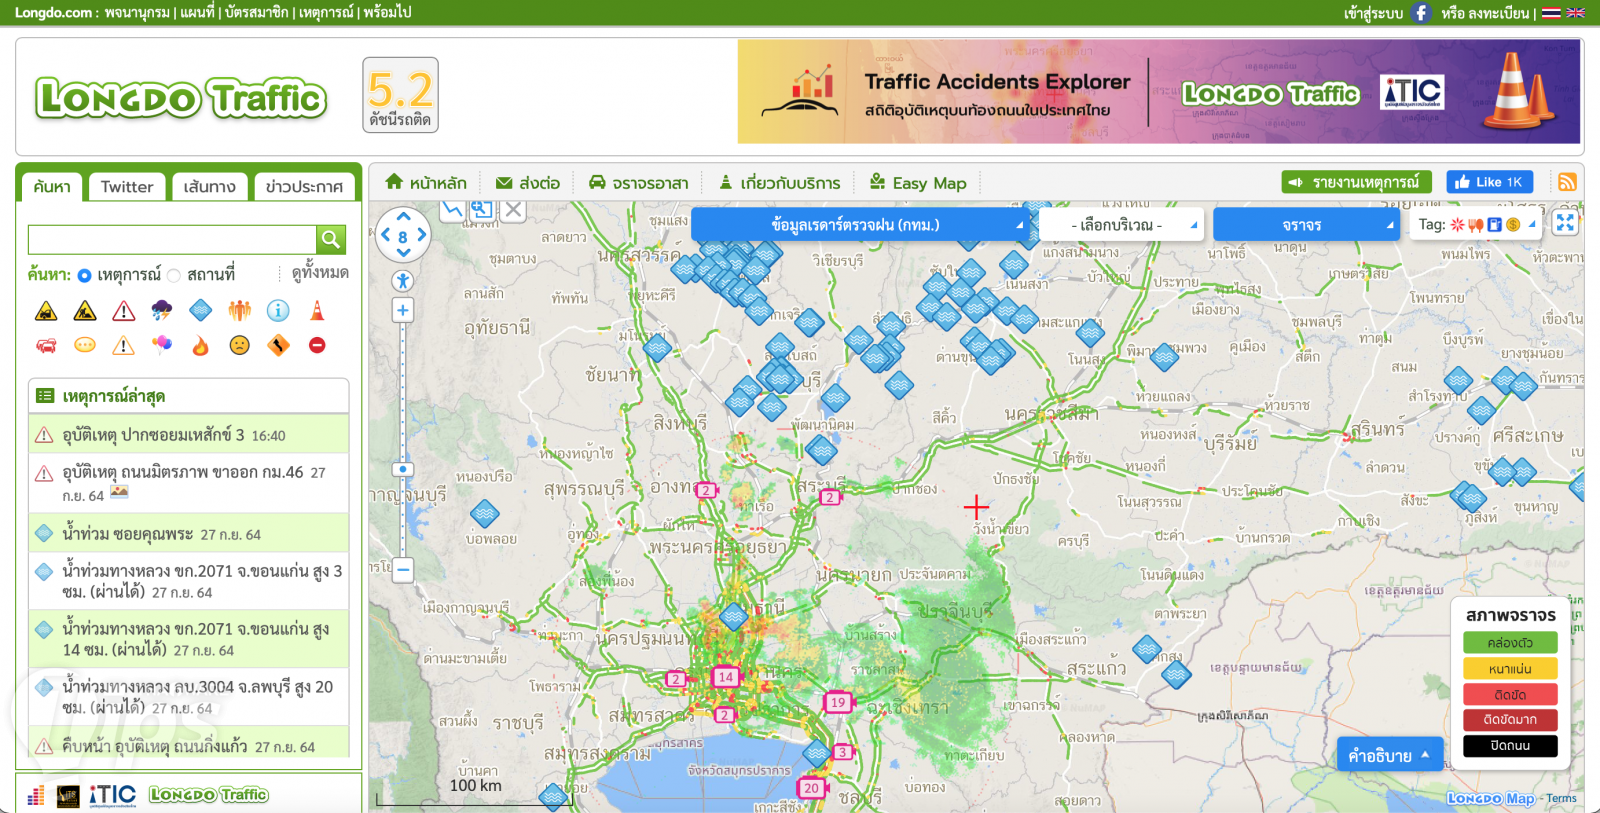
Task: Select the สถานที่ search radio button
Action: (x=174, y=275)
